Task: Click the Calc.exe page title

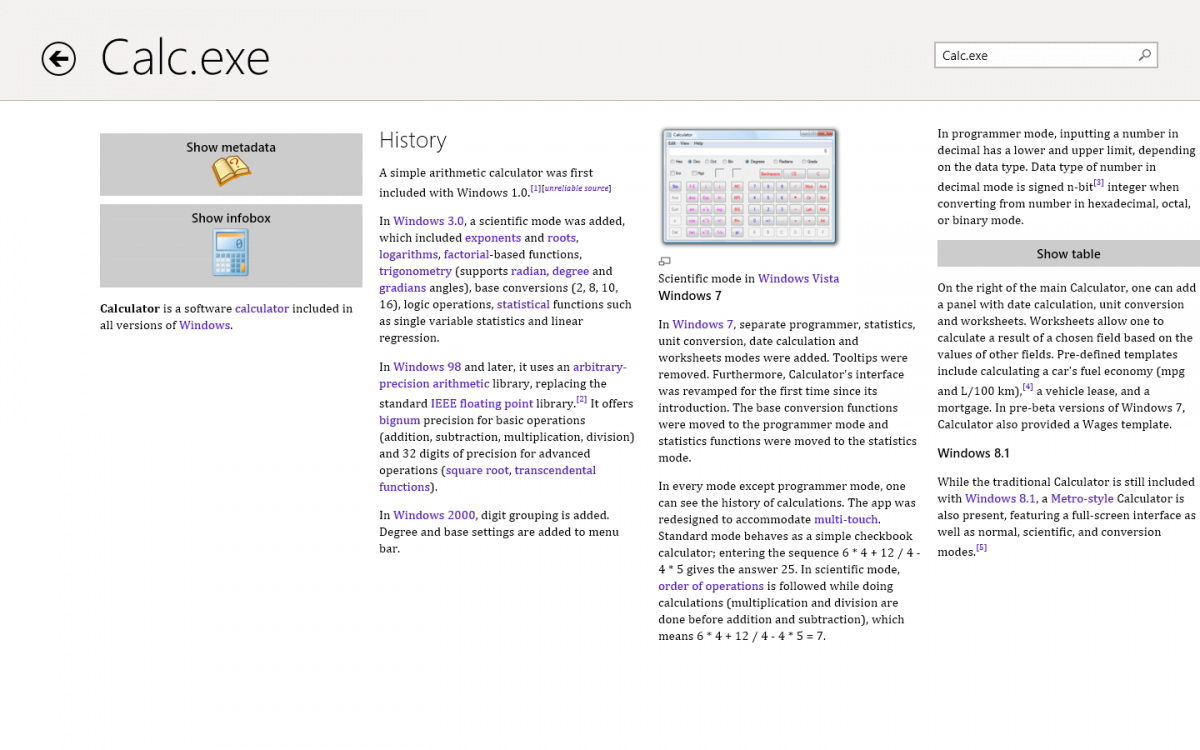Action: tap(185, 58)
